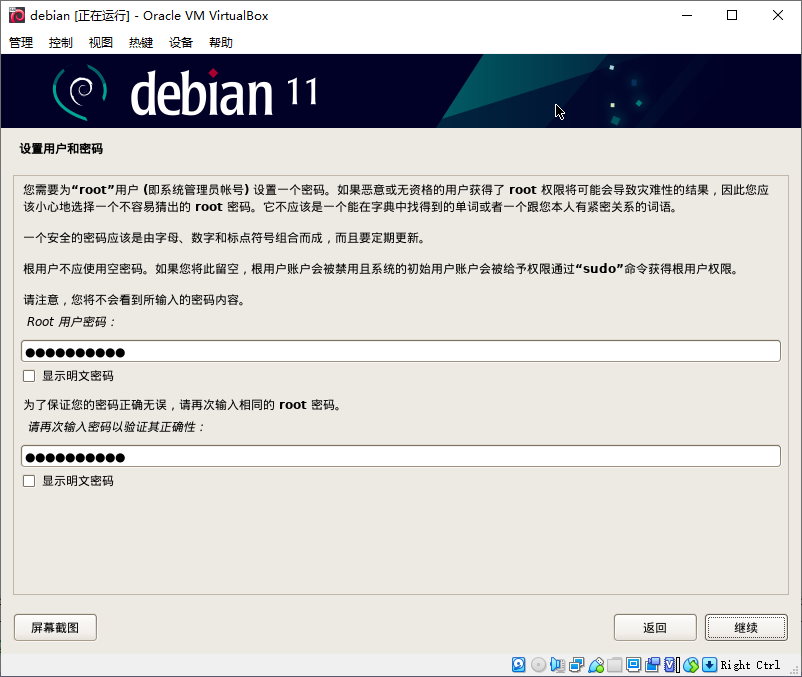Open the 帮助 menu

coord(220,42)
